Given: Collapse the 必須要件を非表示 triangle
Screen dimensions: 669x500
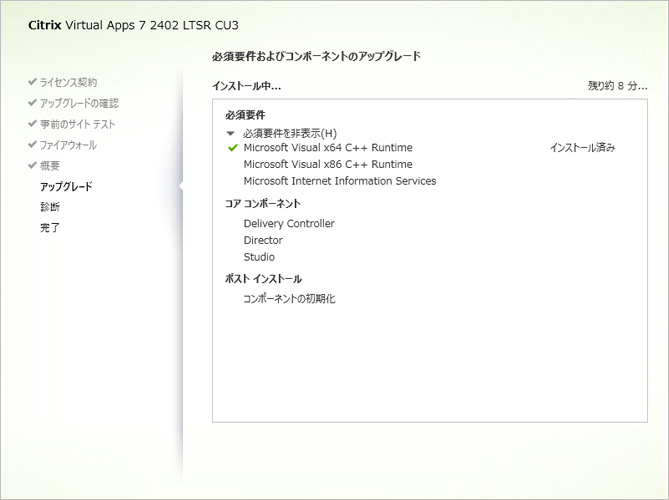Looking at the screenshot, I should click(231, 133).
